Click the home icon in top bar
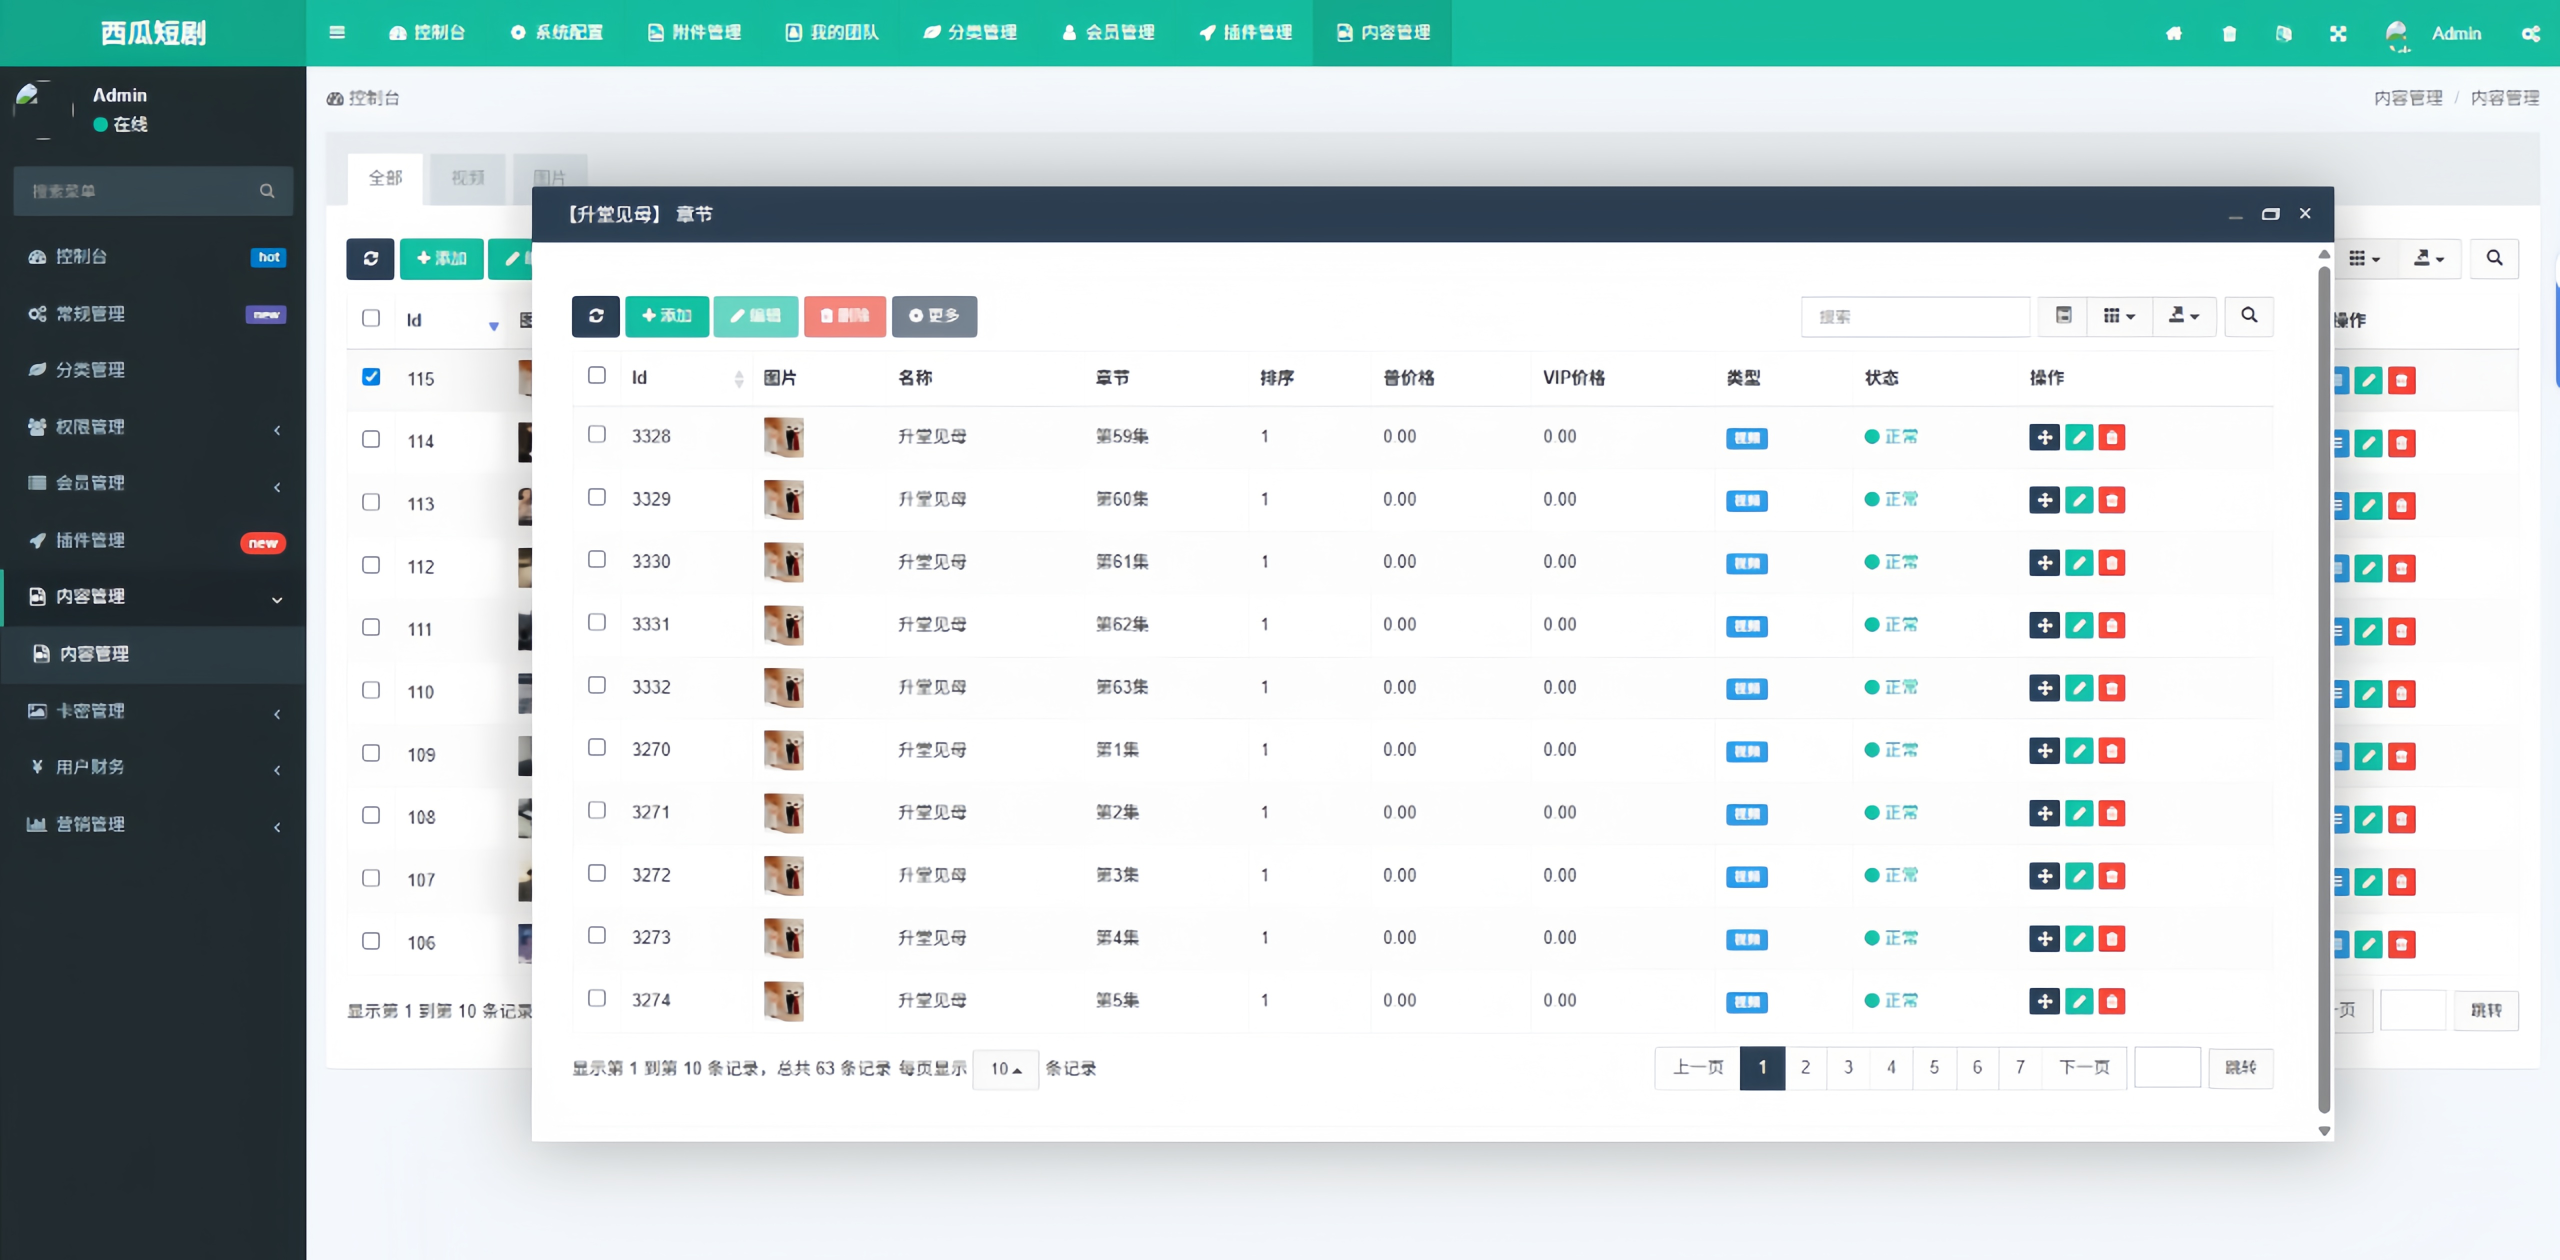Screen dimensions: 2560x1260 click(2173, 33)
